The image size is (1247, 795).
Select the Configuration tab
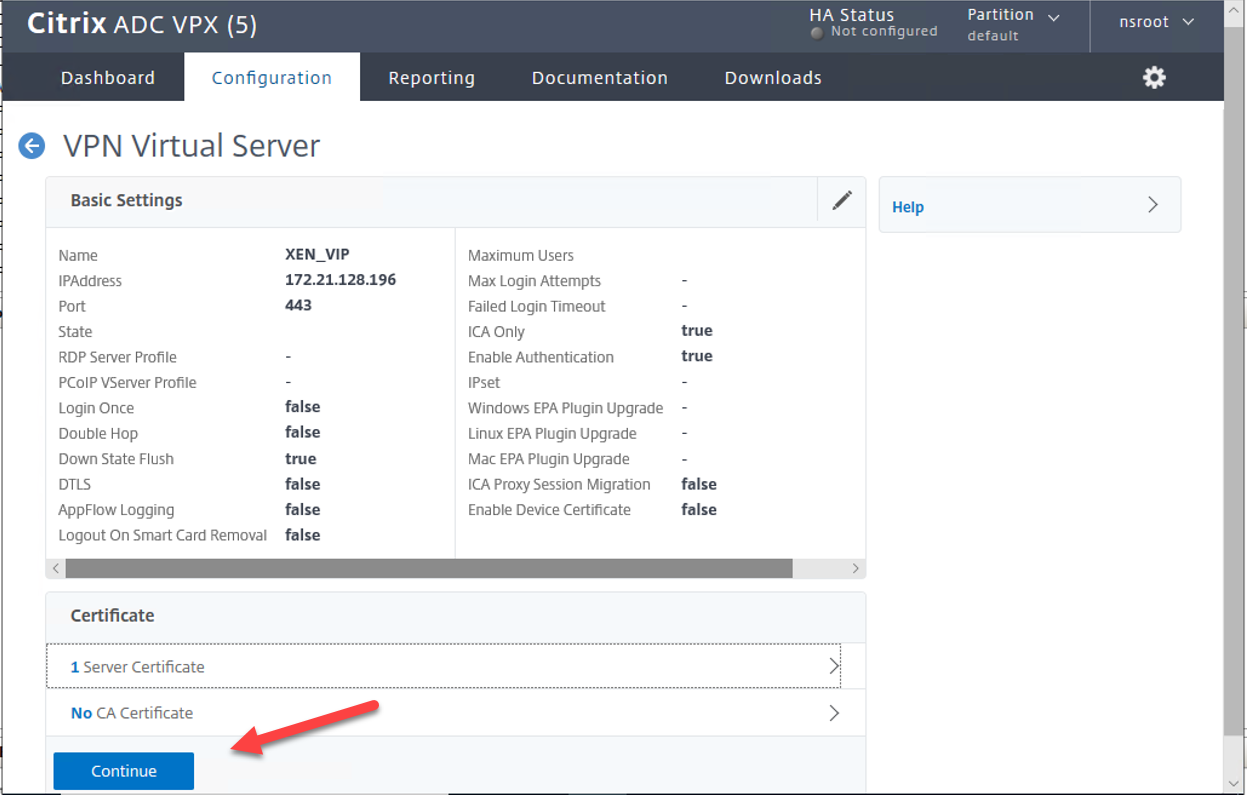[272, 78]
